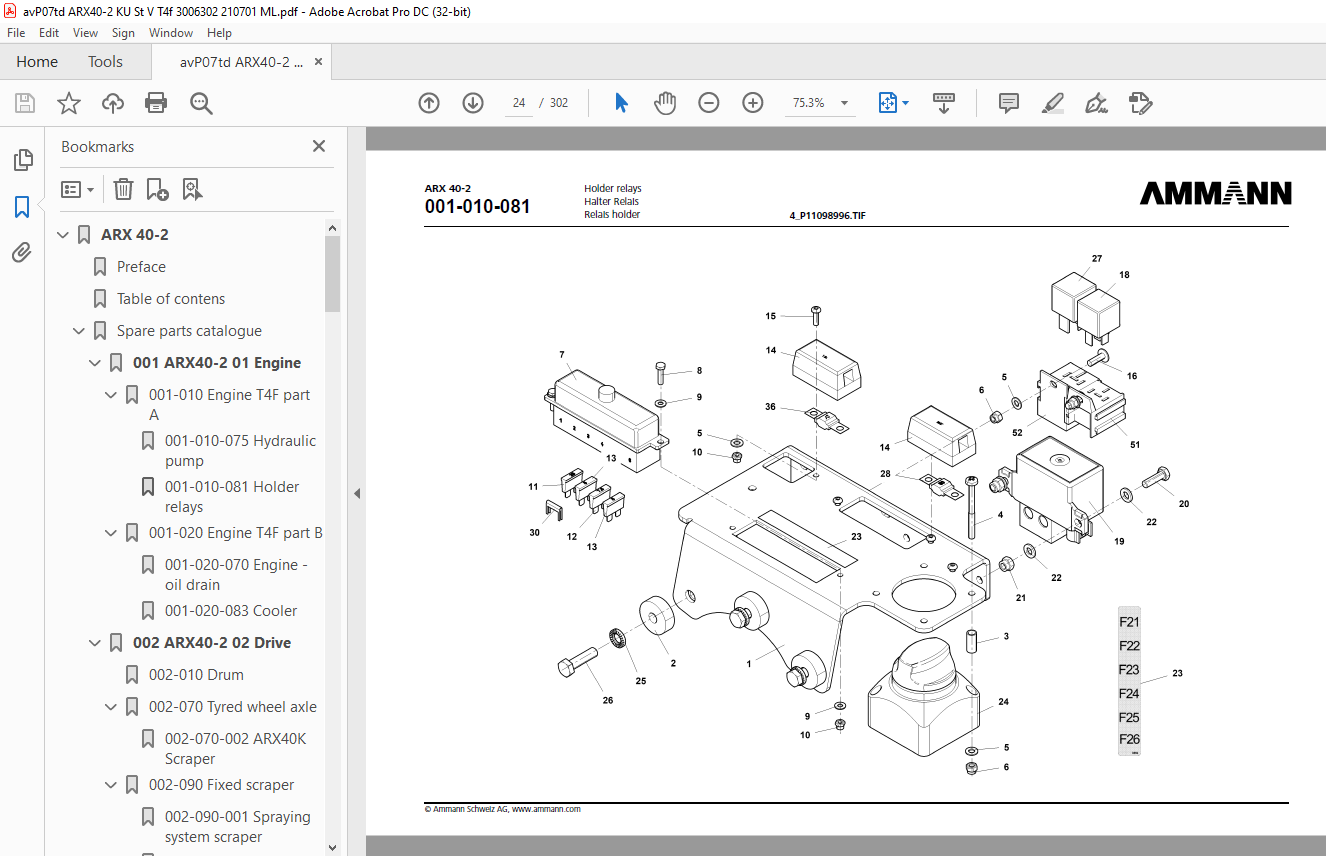Collapse the 002-070 Tyred wheel axle node

pos(112,707)
